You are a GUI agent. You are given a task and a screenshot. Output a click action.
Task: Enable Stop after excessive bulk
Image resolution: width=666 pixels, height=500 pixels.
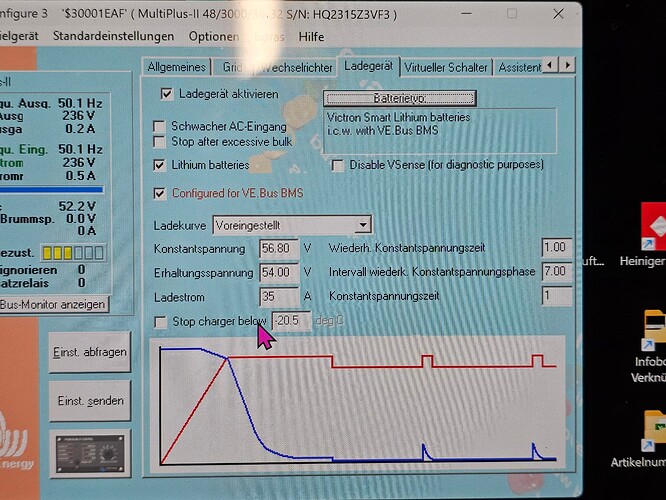pos(159,141)
